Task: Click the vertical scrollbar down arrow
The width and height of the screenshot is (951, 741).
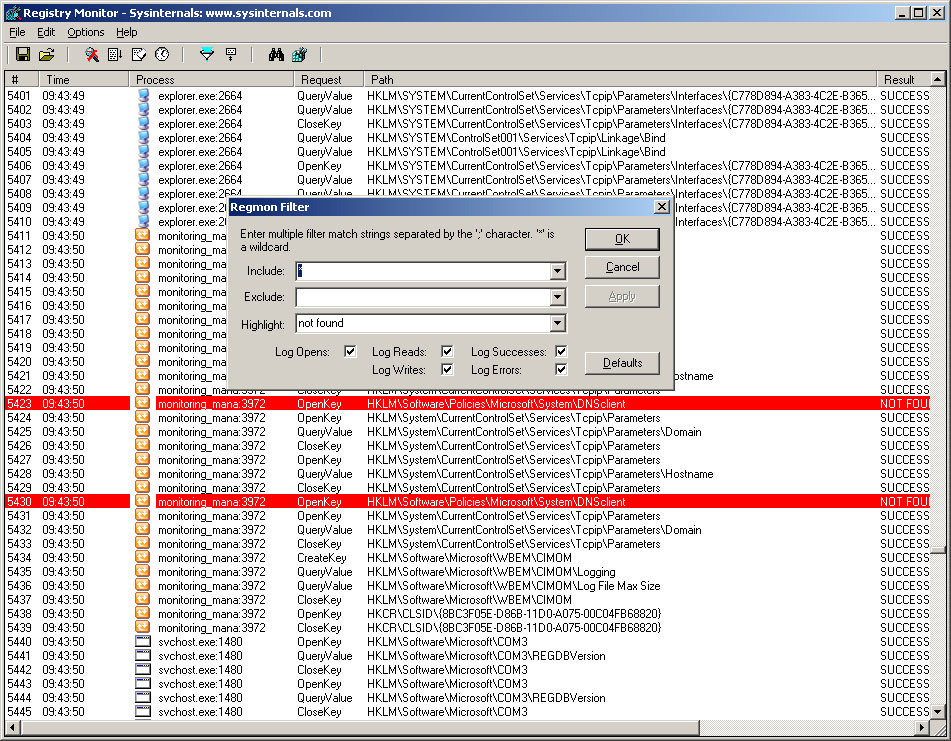Action: pos(938,712)
